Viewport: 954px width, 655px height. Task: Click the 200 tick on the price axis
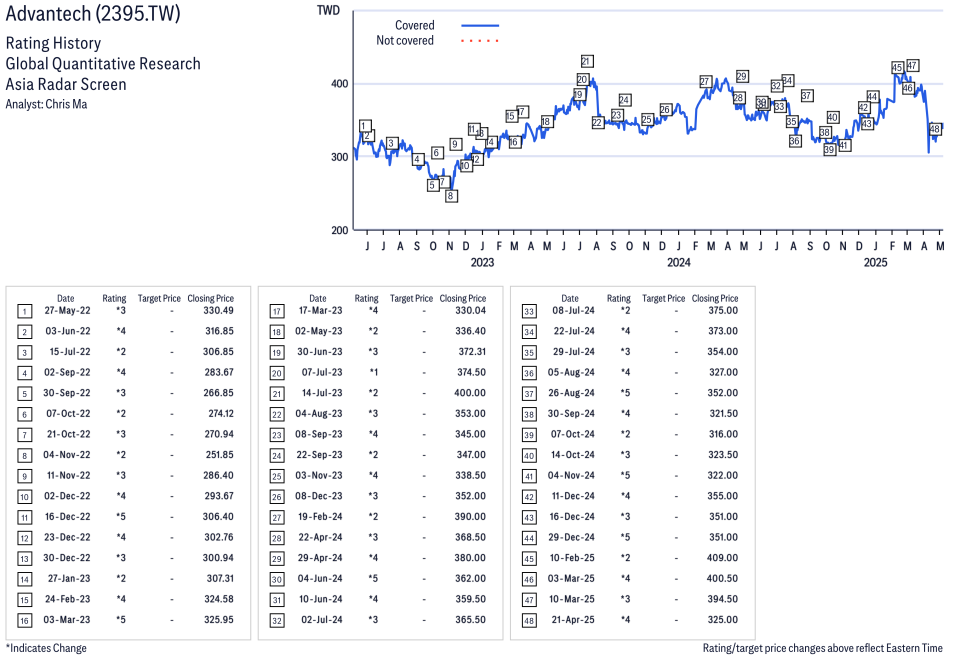[339, 230]
